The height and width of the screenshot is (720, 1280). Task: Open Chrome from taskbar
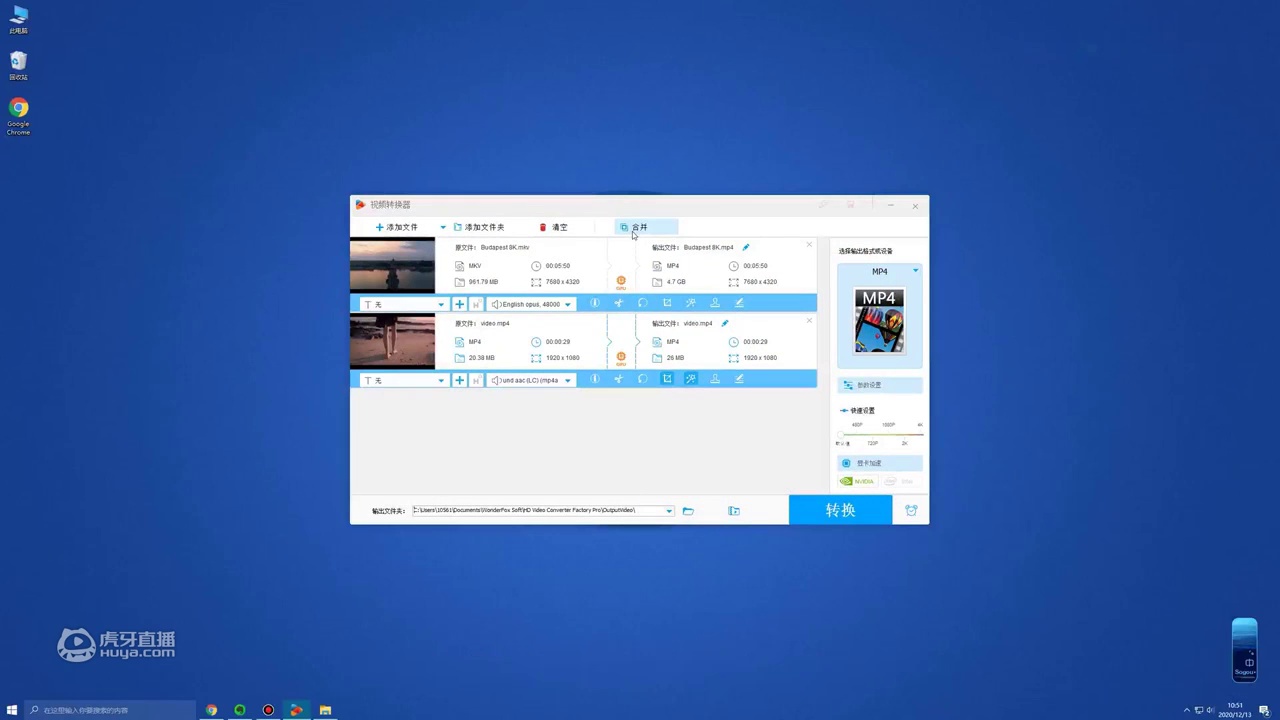pyautogui.click(x=211, y=710)
